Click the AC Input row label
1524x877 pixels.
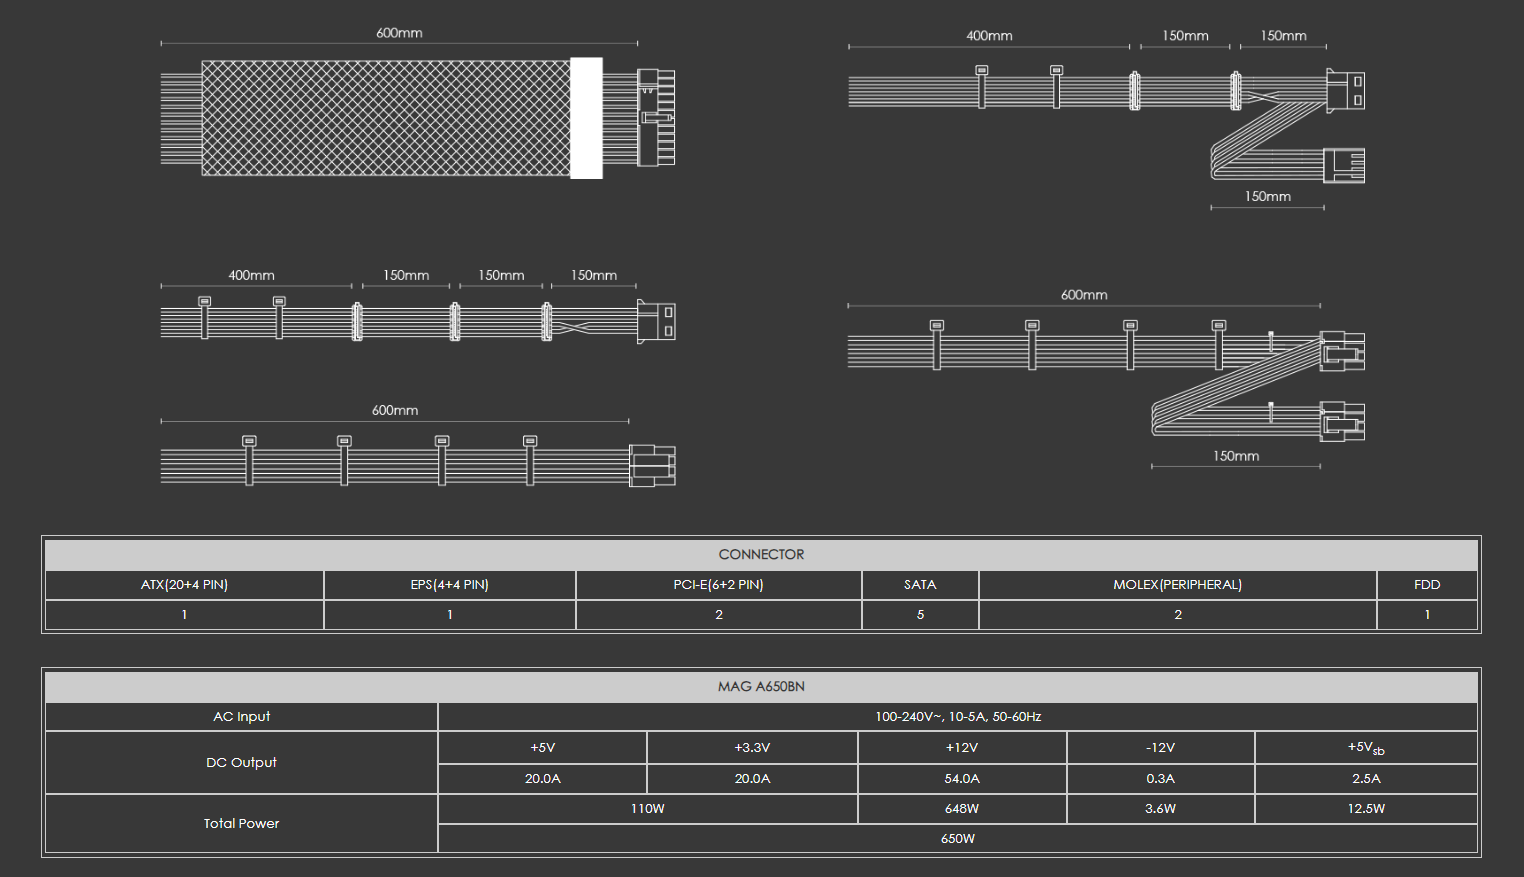(x=241, y=717)
